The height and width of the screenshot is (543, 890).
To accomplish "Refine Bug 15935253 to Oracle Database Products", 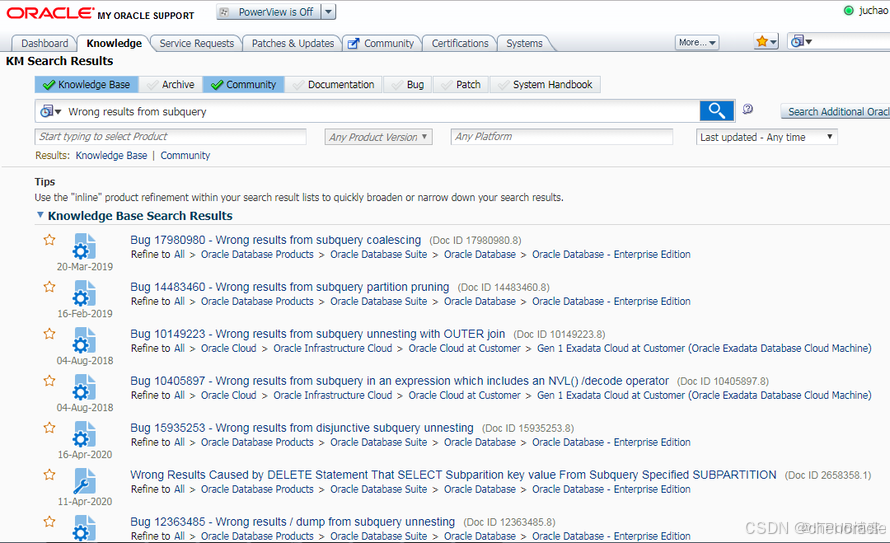I will [257, 442].
